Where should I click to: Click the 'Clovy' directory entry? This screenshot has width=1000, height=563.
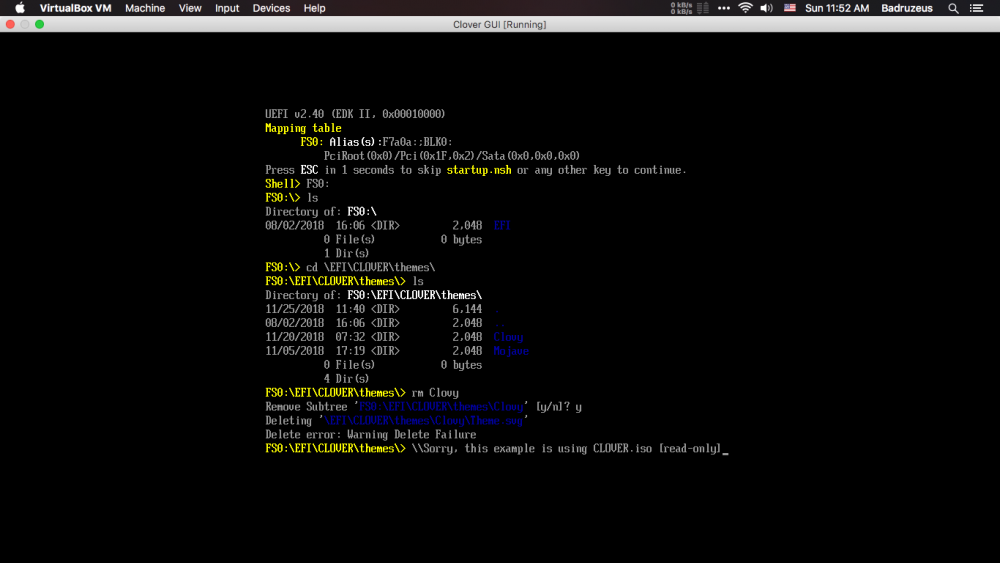[508, 337]
